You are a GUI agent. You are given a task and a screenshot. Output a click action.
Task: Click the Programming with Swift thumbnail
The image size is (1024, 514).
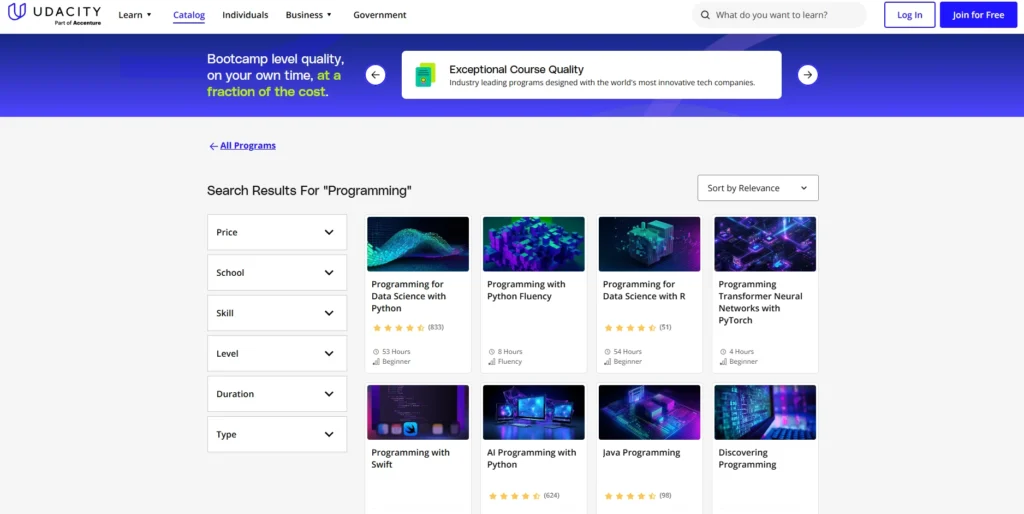point(418,412)
